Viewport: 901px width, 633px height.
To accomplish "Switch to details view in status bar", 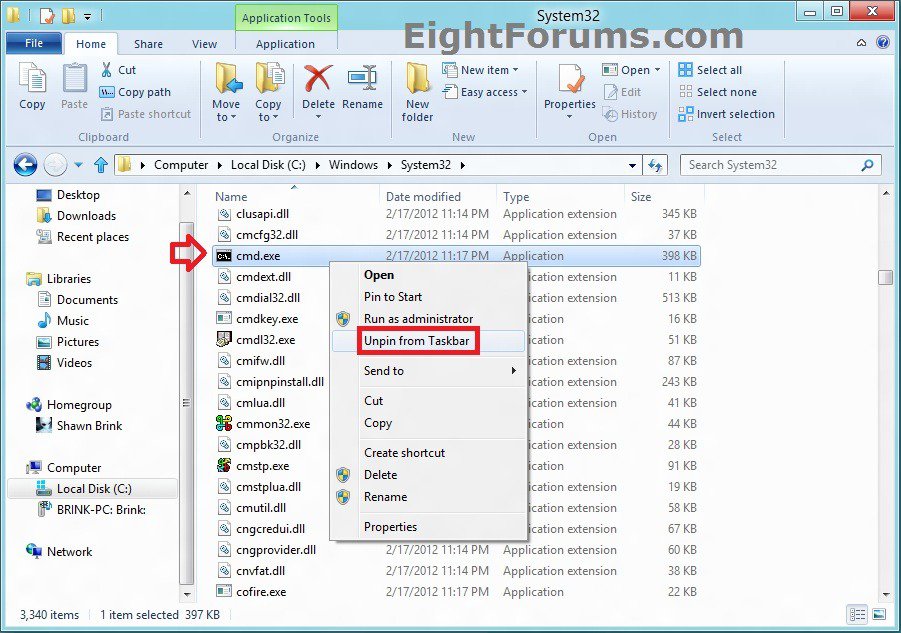I will point(858,614).
